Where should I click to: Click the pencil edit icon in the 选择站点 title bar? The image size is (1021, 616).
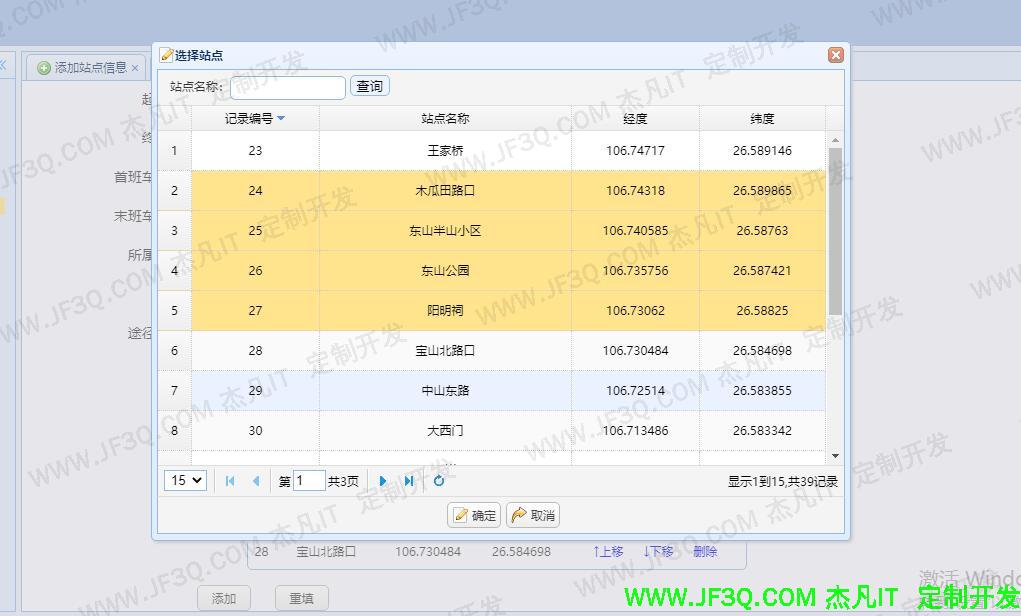click(x=167, y=55)
